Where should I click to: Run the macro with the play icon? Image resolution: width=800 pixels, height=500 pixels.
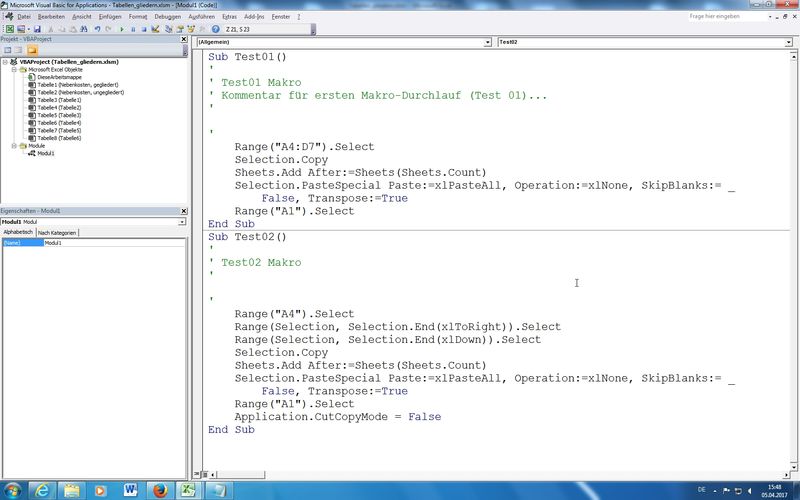122,29
